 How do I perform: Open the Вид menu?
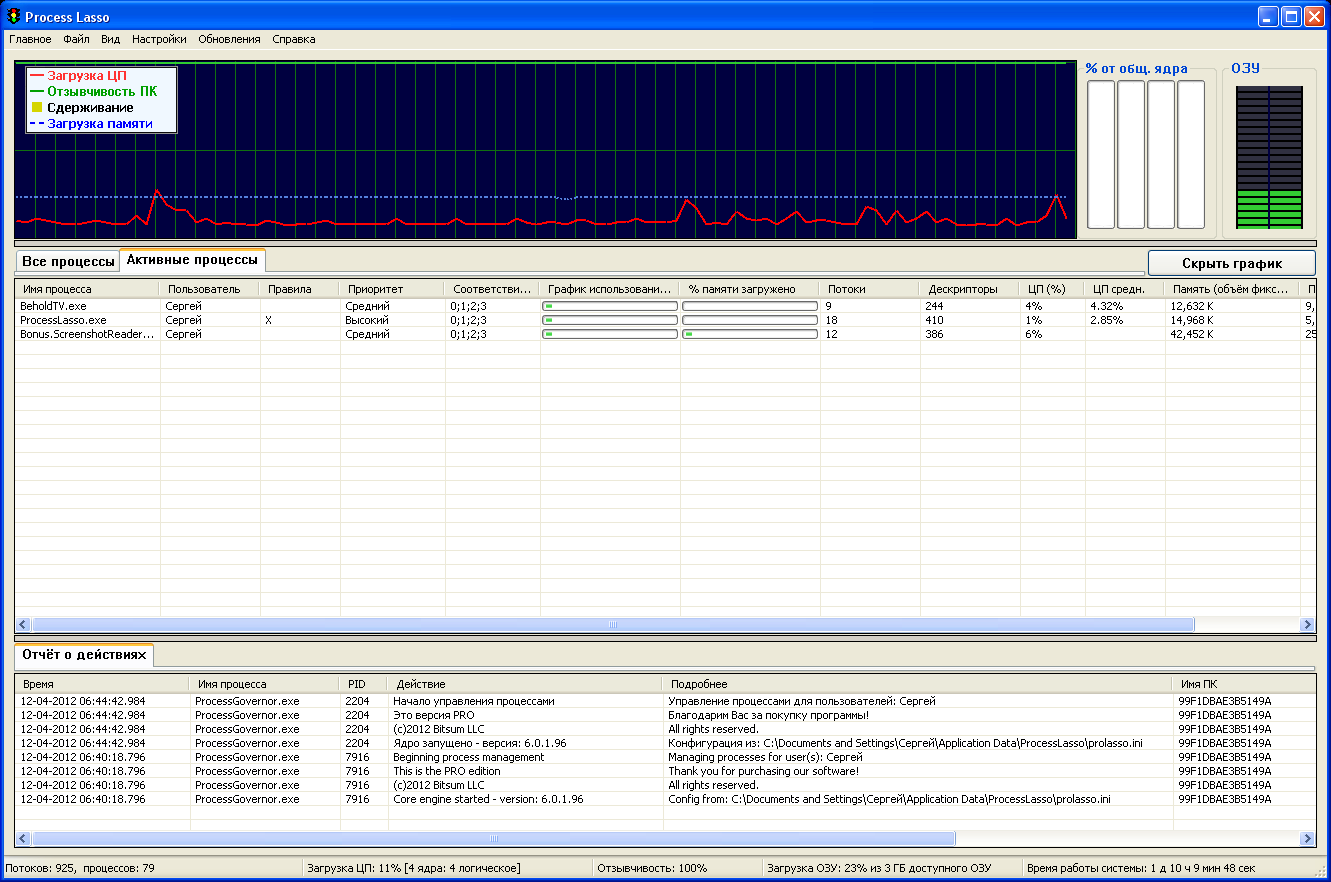[110, 39]
